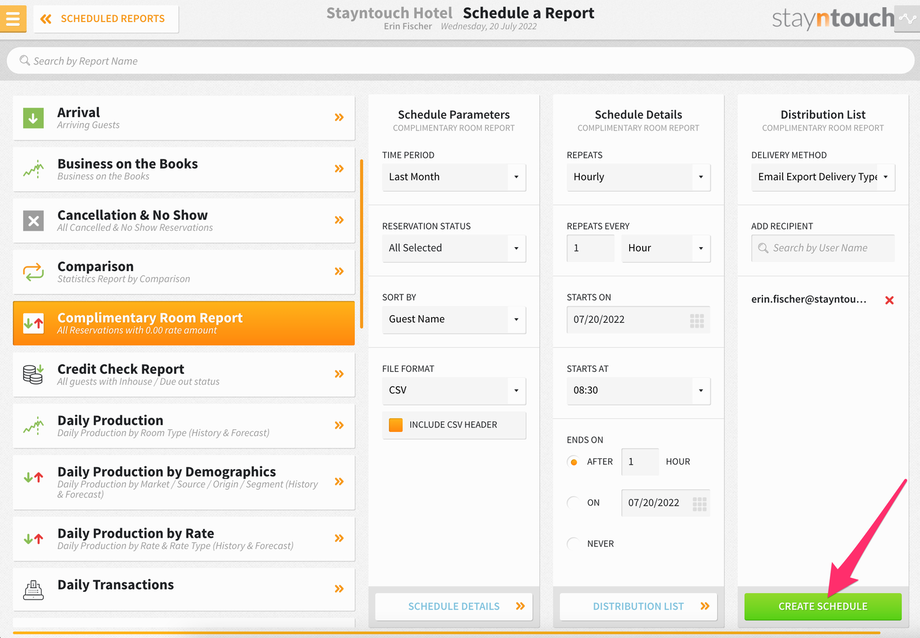Image resolution: width=920 pixels, height=638 pixels.
Task: Open the File Format CSV dropdown
Action: pos(454,390)
